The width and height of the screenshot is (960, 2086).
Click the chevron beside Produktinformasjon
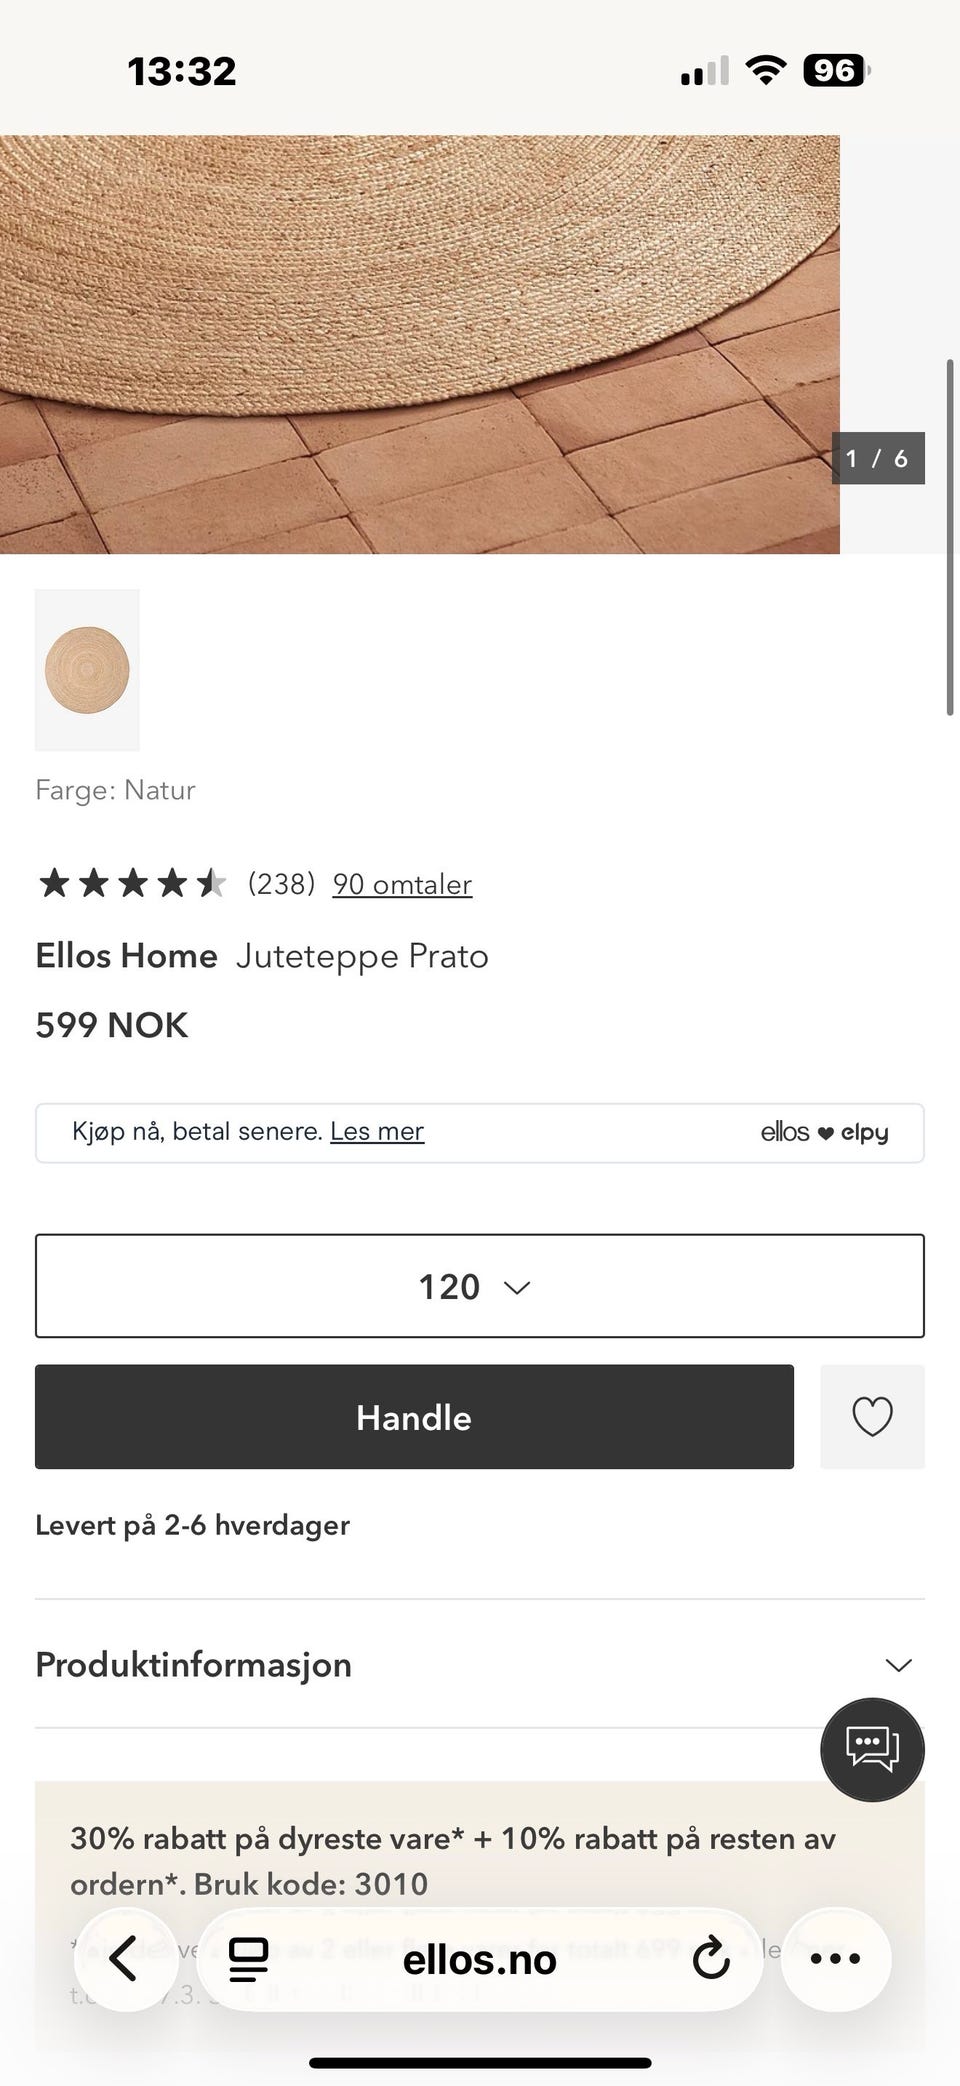point(898,1665)
